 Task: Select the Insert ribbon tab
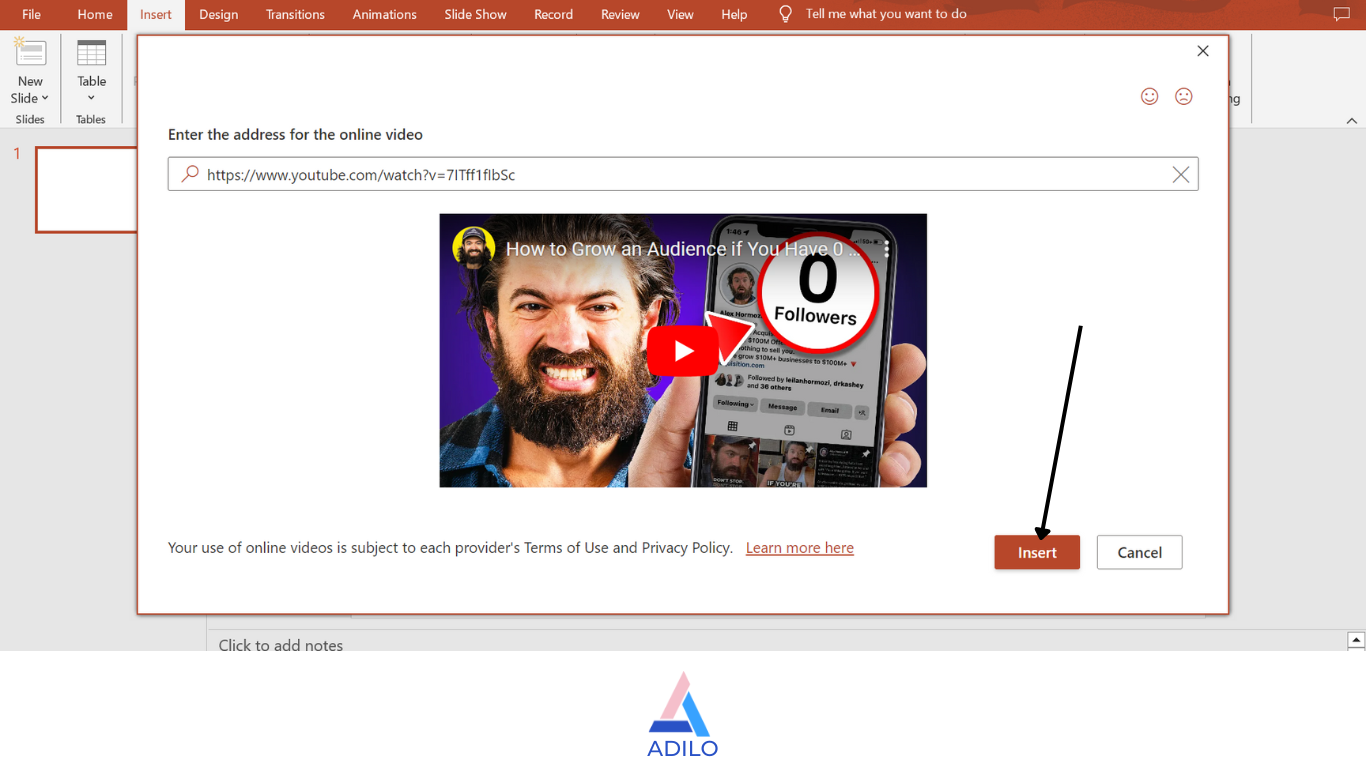[x=156, y=14]
